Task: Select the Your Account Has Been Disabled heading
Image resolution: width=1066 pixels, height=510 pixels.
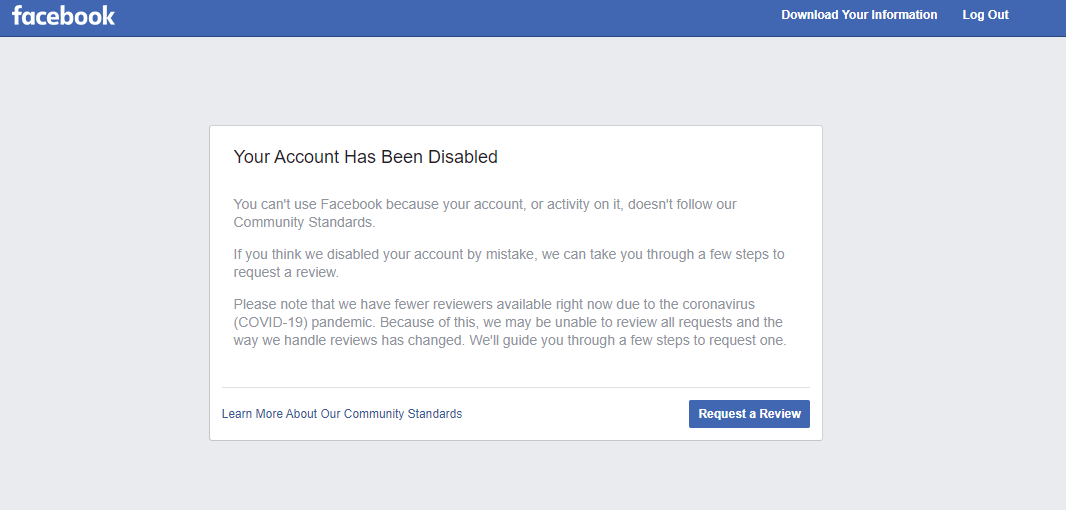Action: tap(365, 157)
